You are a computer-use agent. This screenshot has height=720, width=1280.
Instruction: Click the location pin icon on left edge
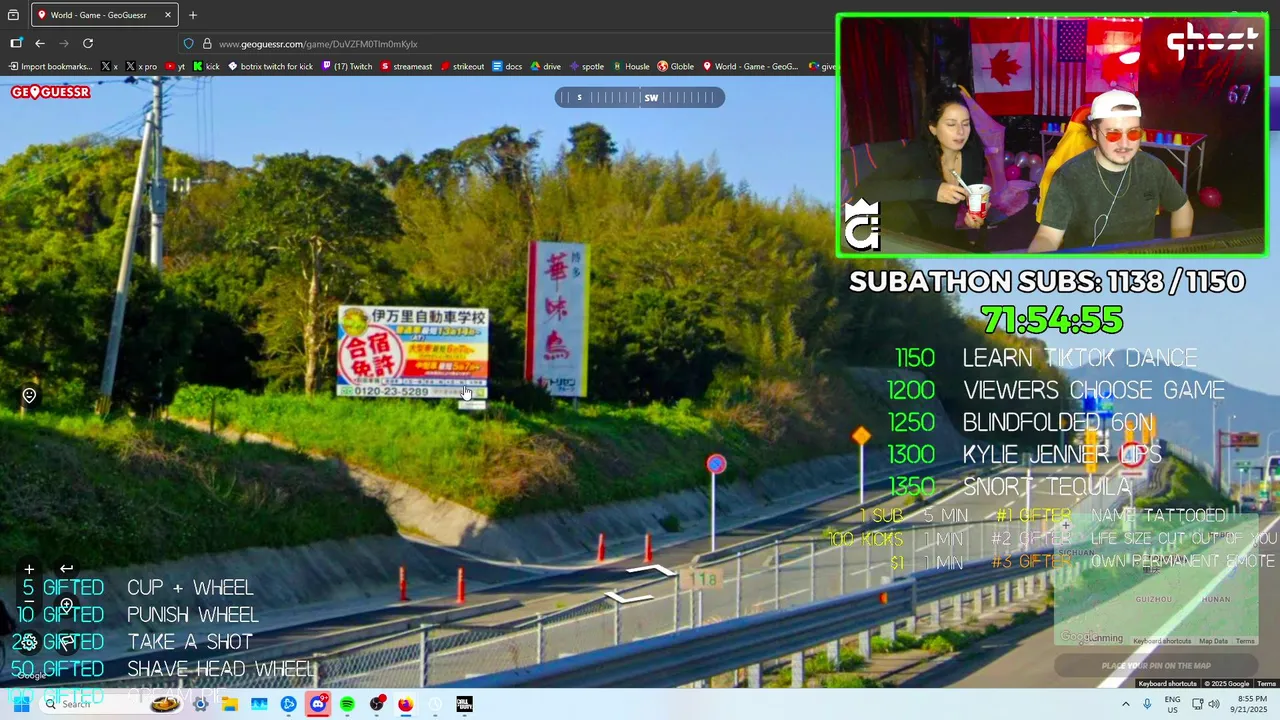pyautogui.click(x=29, y=396)
